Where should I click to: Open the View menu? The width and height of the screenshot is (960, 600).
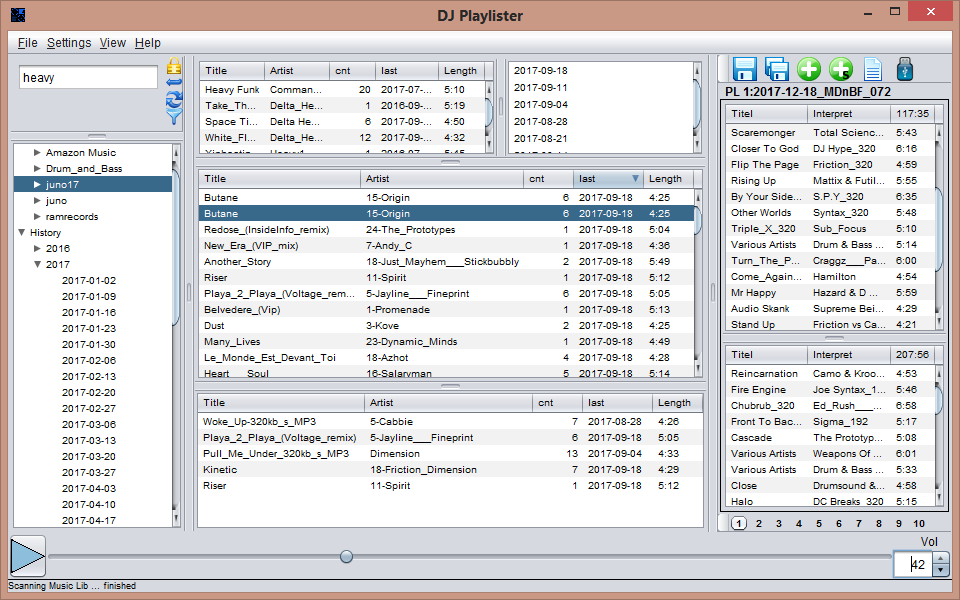click(113, 43)
